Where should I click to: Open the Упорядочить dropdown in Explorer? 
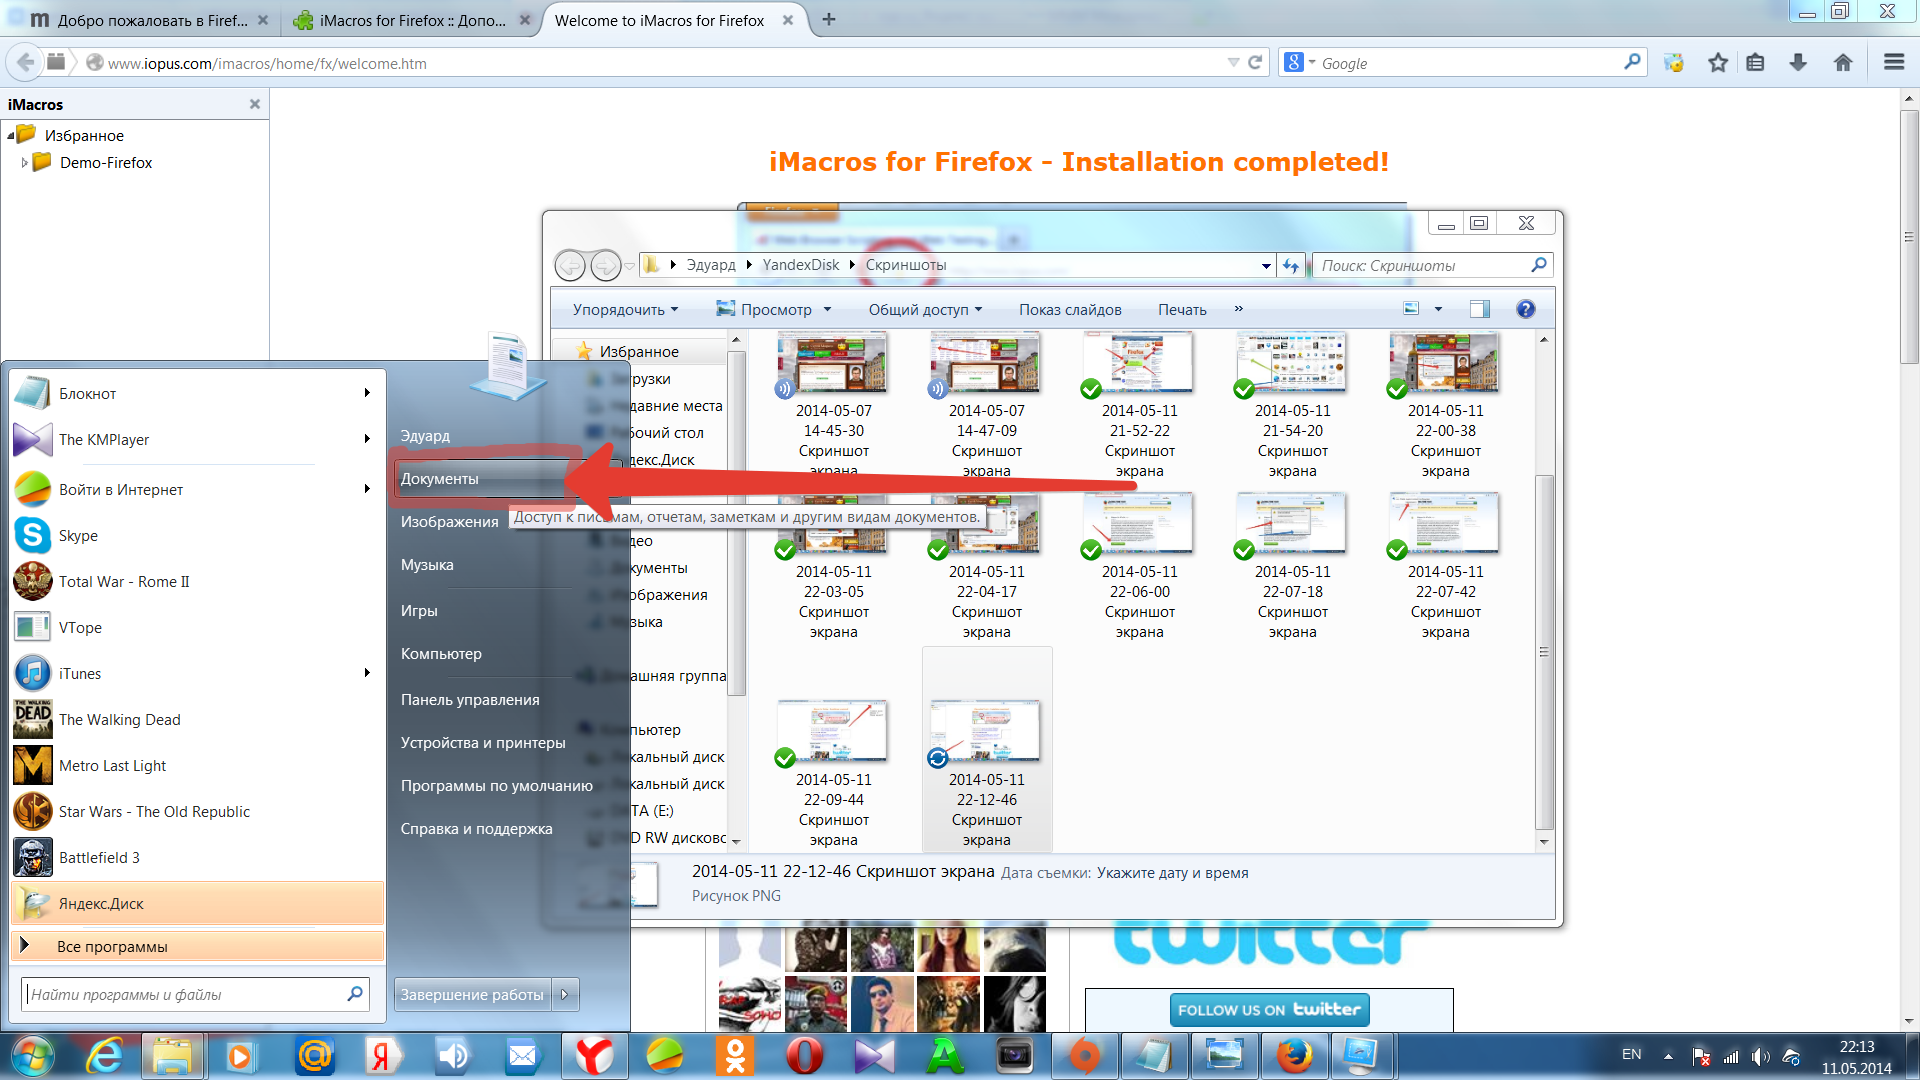624,309
